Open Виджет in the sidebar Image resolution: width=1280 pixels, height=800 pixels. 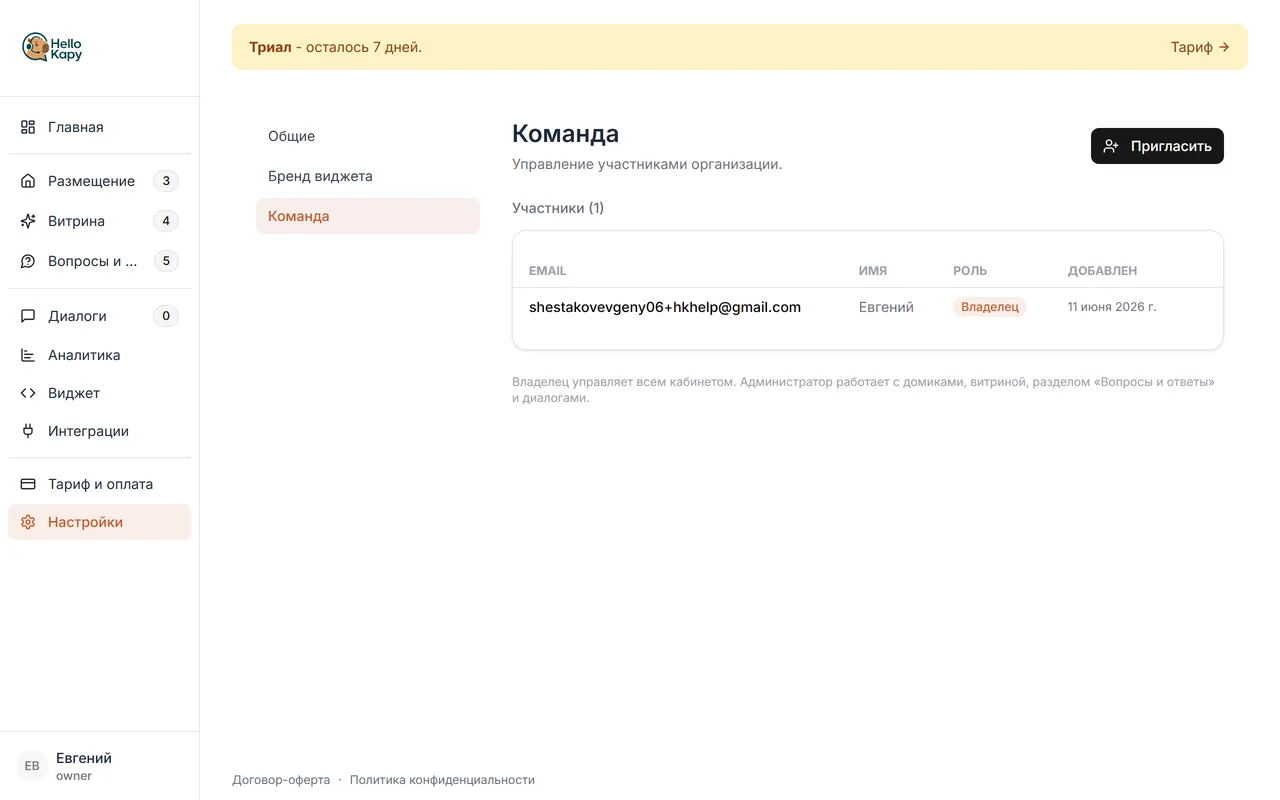(x=99, y=393)
